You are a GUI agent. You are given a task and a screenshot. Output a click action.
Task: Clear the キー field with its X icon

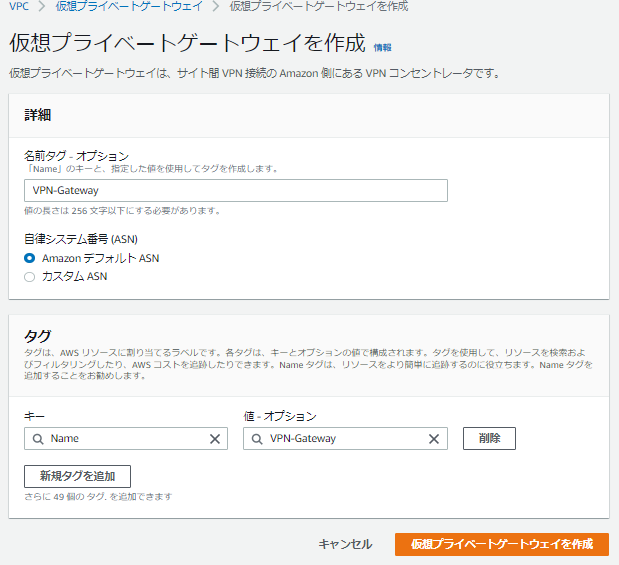pyautogui.click(x=214, y=439)
